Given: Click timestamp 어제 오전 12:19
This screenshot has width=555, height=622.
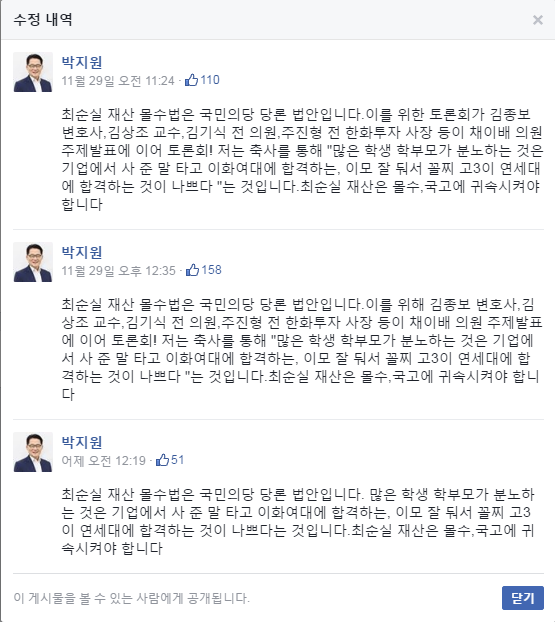Looking at the screenshot, I should pos(104,461).
